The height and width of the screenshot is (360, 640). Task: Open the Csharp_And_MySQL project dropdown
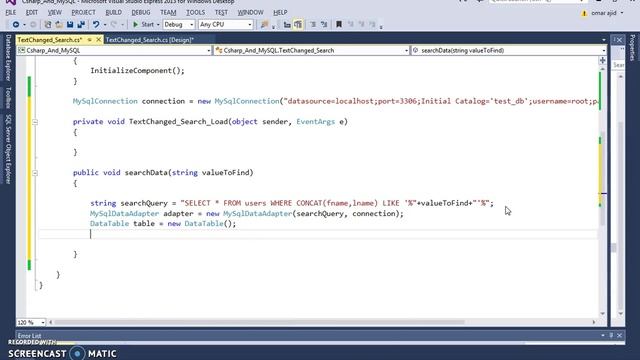tap(114, 51)
